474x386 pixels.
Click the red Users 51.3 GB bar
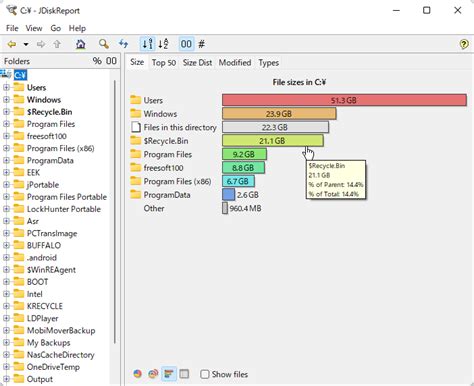pos(344,100)
